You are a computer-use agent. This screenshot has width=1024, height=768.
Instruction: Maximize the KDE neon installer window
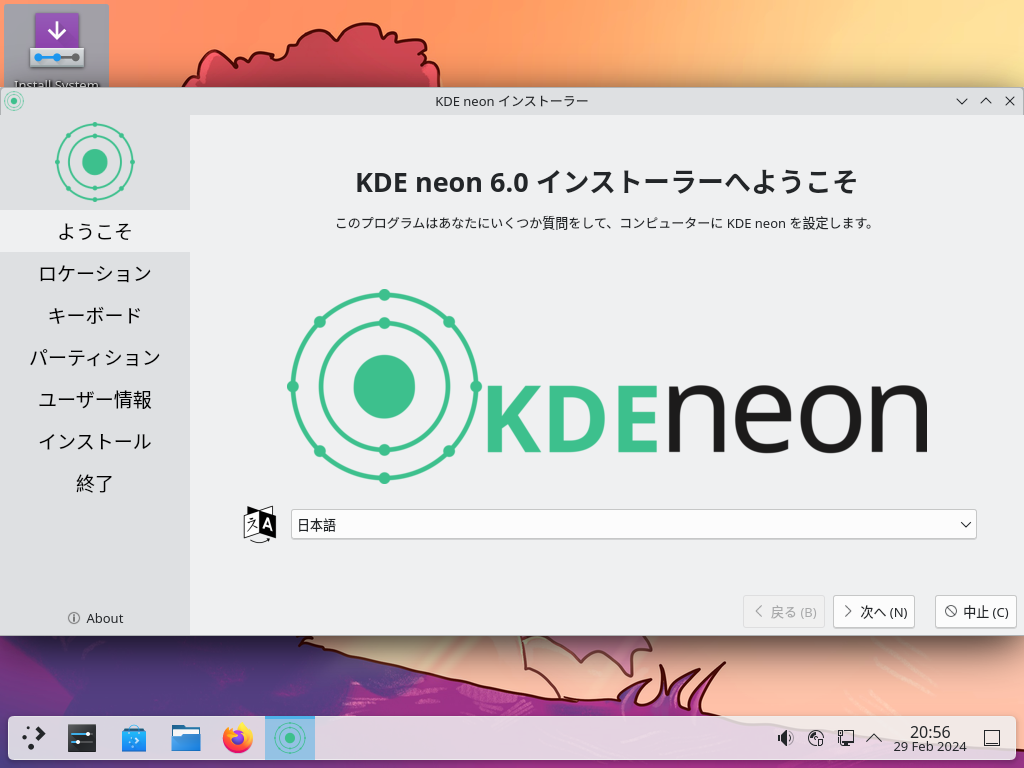pos(985,101)
